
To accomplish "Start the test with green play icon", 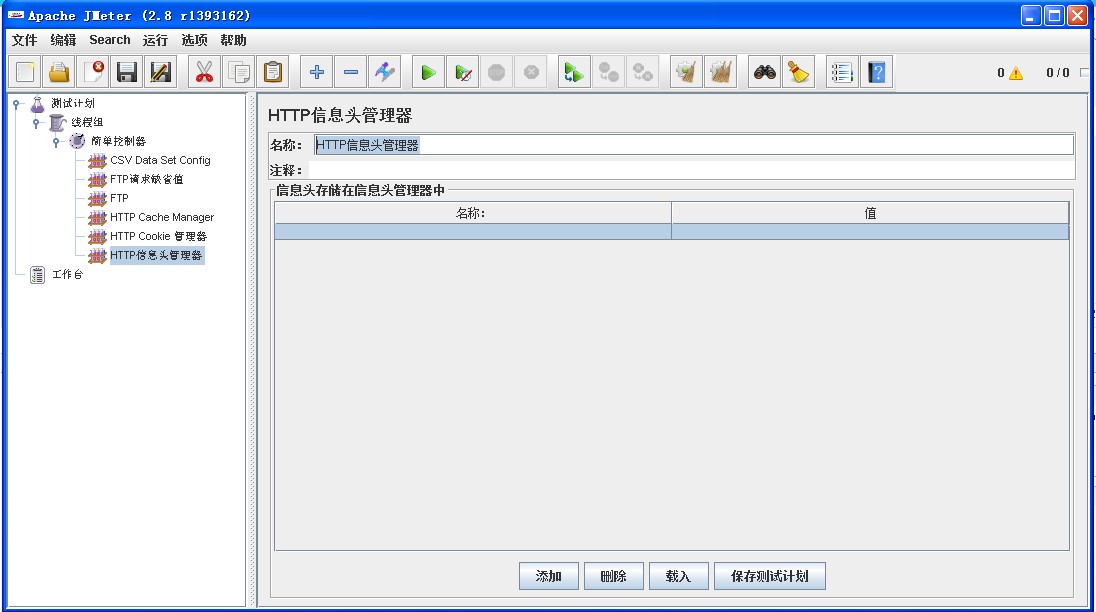I will [x=428, y=72].
